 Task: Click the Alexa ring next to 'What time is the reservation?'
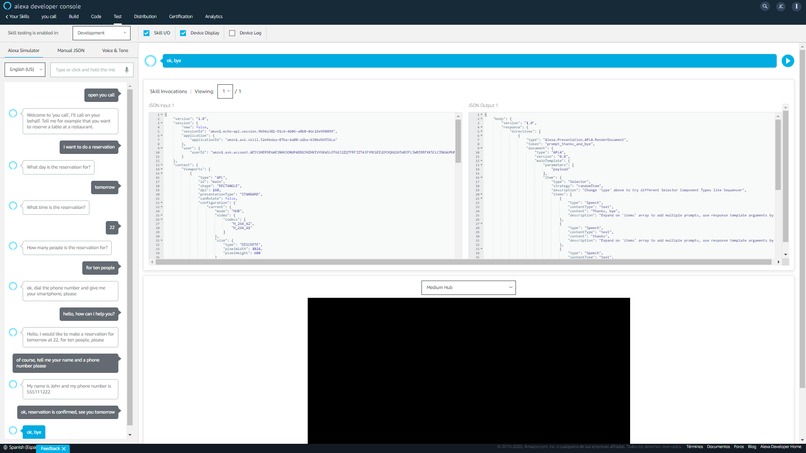(13, 205)
